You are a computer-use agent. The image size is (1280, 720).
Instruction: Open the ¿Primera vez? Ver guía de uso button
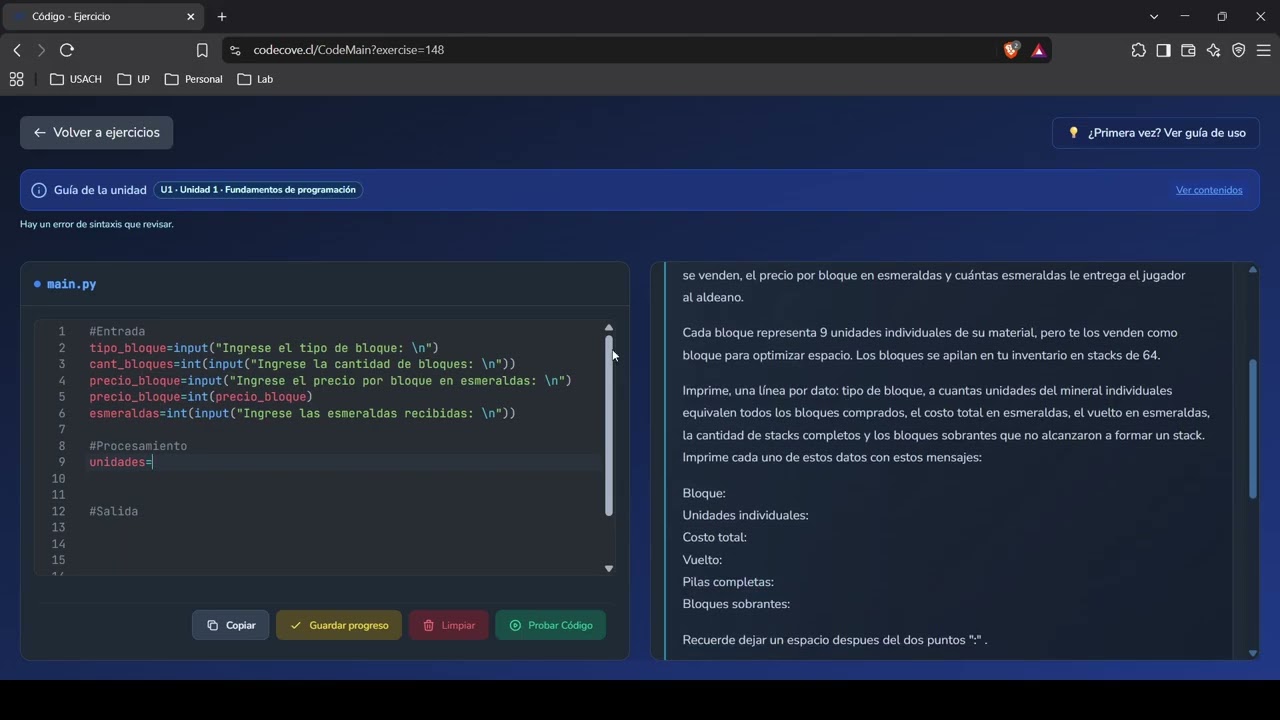[x=1156, y=132]
